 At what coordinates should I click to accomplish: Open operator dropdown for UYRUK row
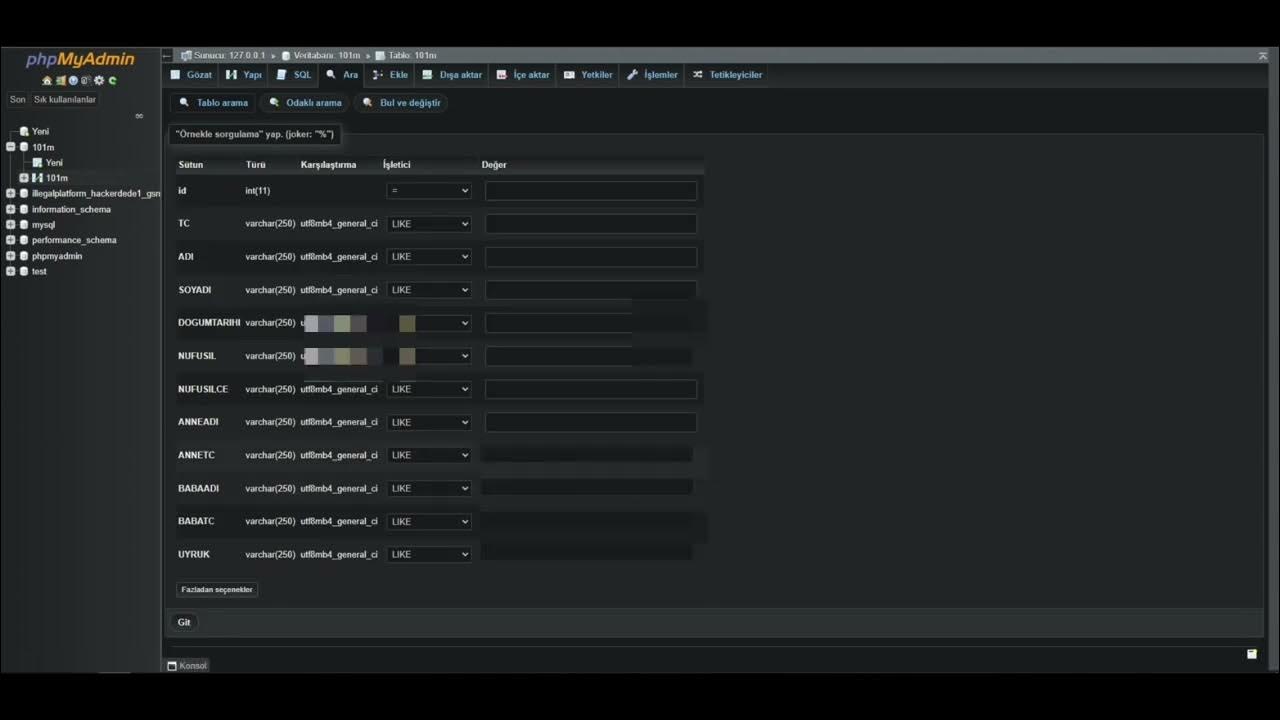(x=428, y=554)
